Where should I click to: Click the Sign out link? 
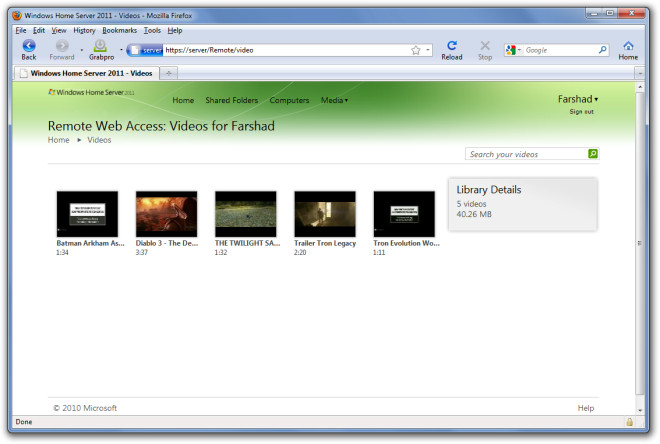(581, 112)
